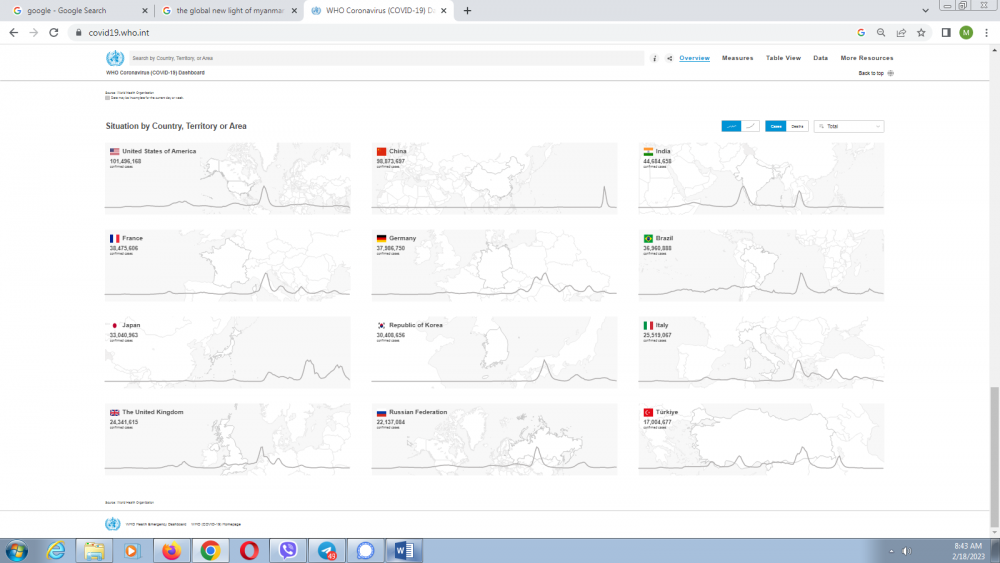Select the Cases toggle button
Screen dimensions: 1000x563
(x=775, y=126)
